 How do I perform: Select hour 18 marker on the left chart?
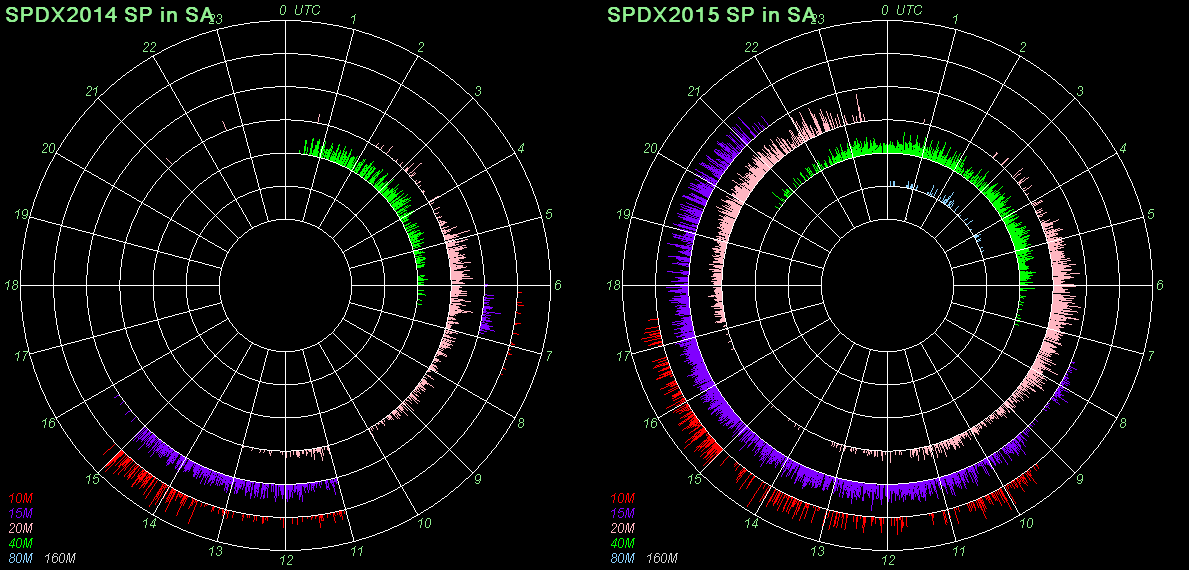click(13, 286)
